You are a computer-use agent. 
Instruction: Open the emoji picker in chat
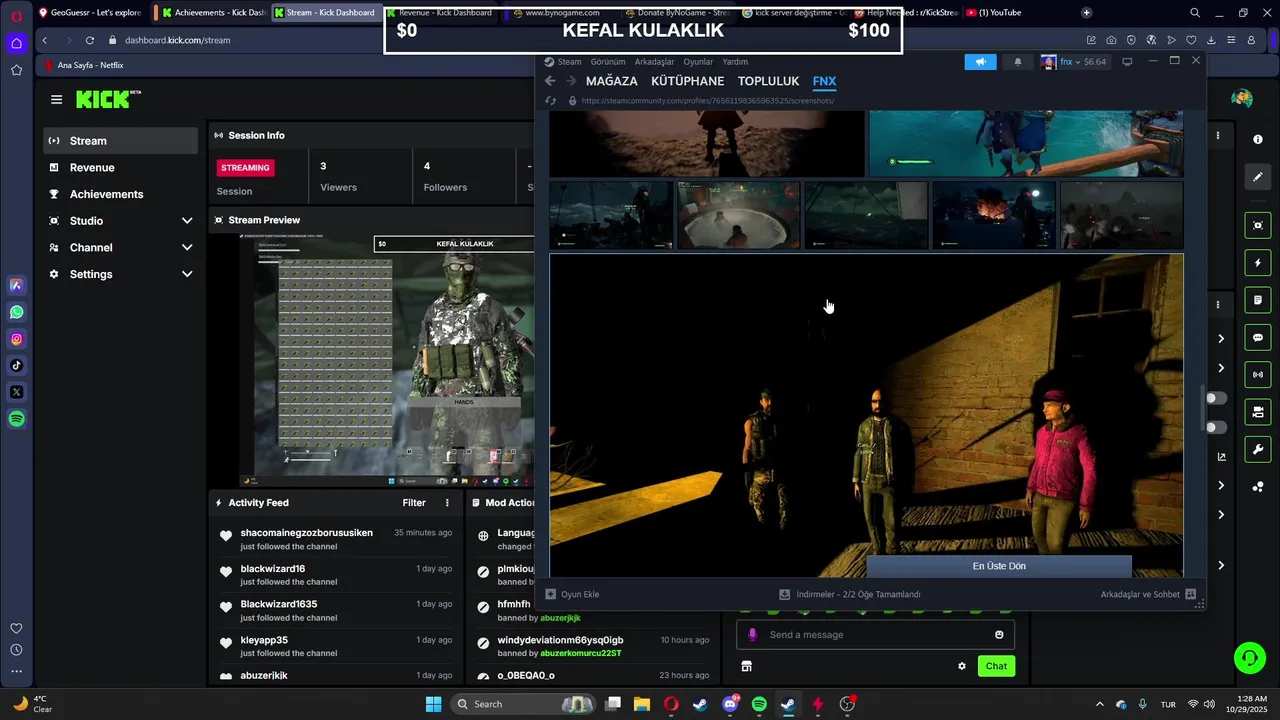coord(999,635)
